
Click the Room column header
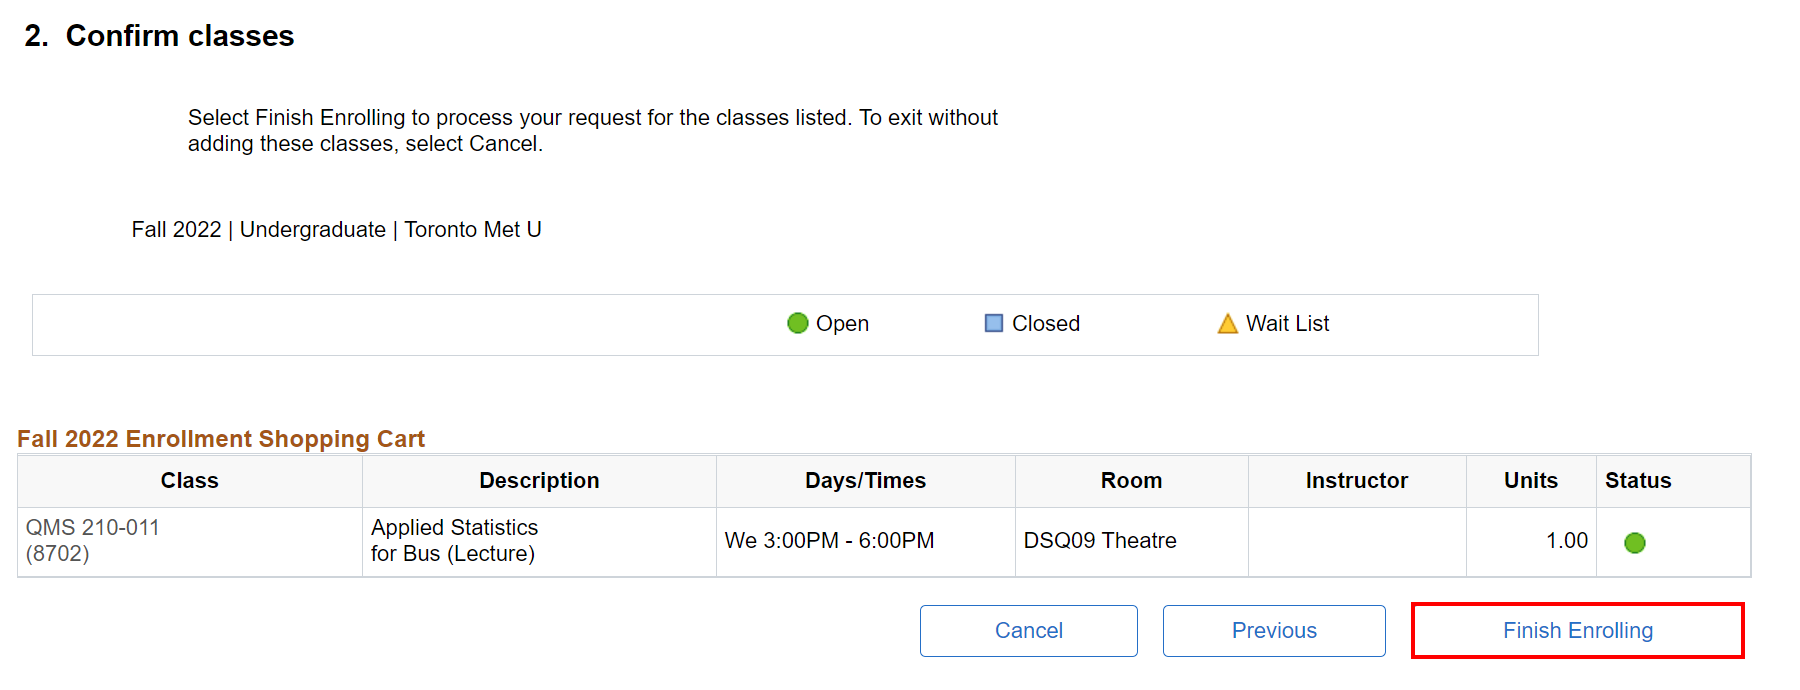(x=1131, y=481)
